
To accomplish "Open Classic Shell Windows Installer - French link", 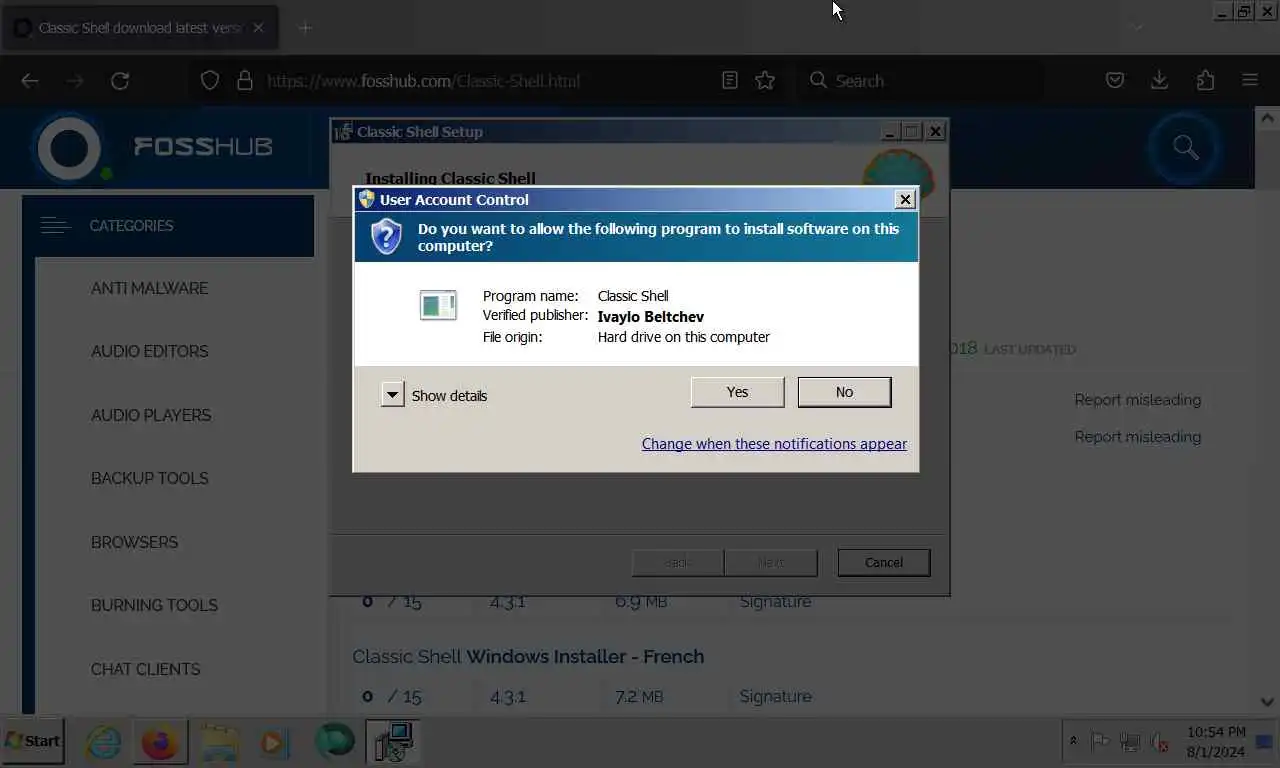I will tap(528, 657).
